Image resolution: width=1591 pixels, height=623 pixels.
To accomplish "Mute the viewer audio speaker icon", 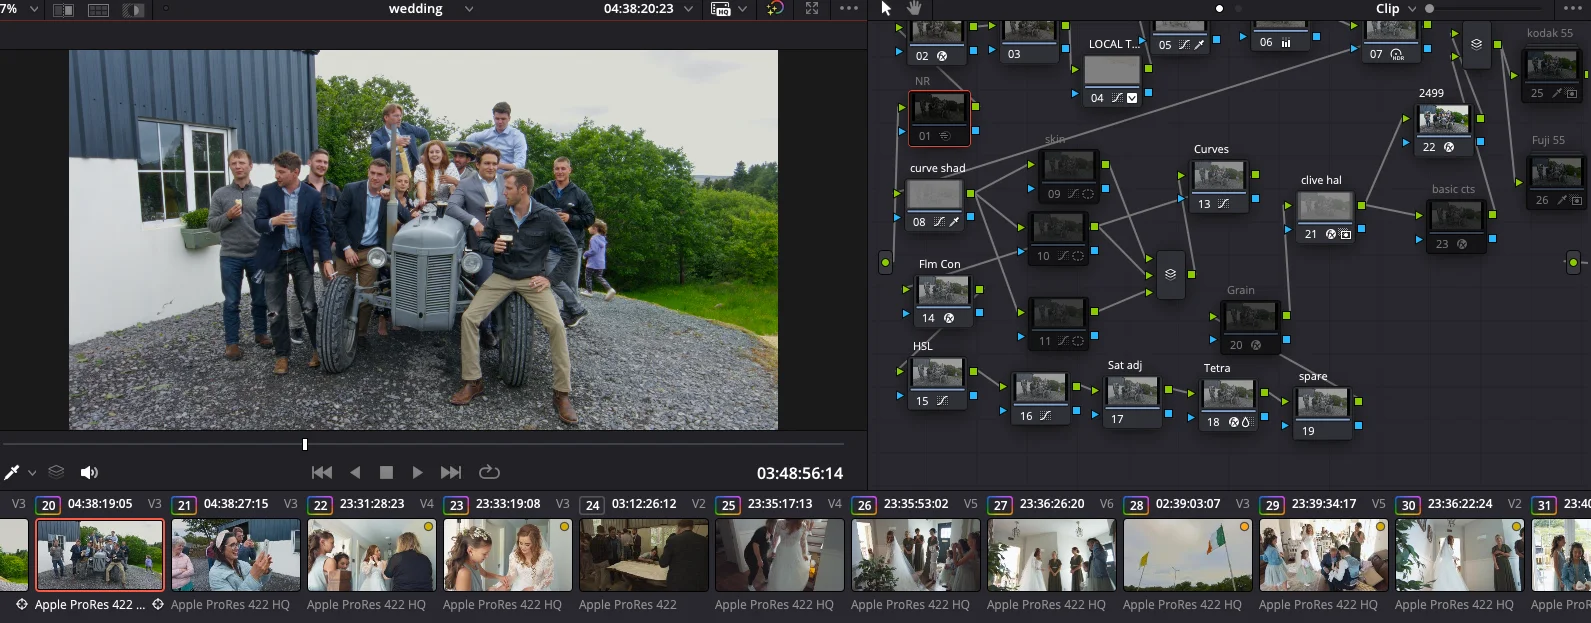I will 89,472.
